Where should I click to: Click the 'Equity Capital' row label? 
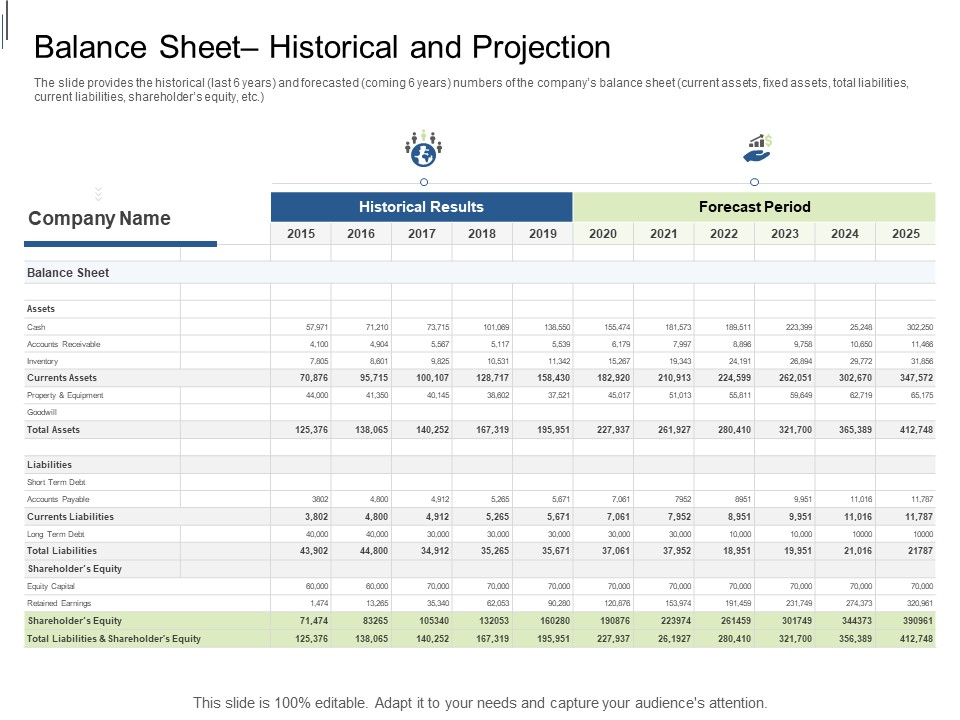click(x=51, y=587)
